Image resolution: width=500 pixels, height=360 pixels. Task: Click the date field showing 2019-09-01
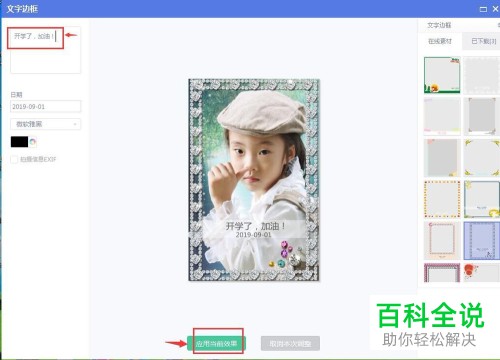(x=45, y=107)
